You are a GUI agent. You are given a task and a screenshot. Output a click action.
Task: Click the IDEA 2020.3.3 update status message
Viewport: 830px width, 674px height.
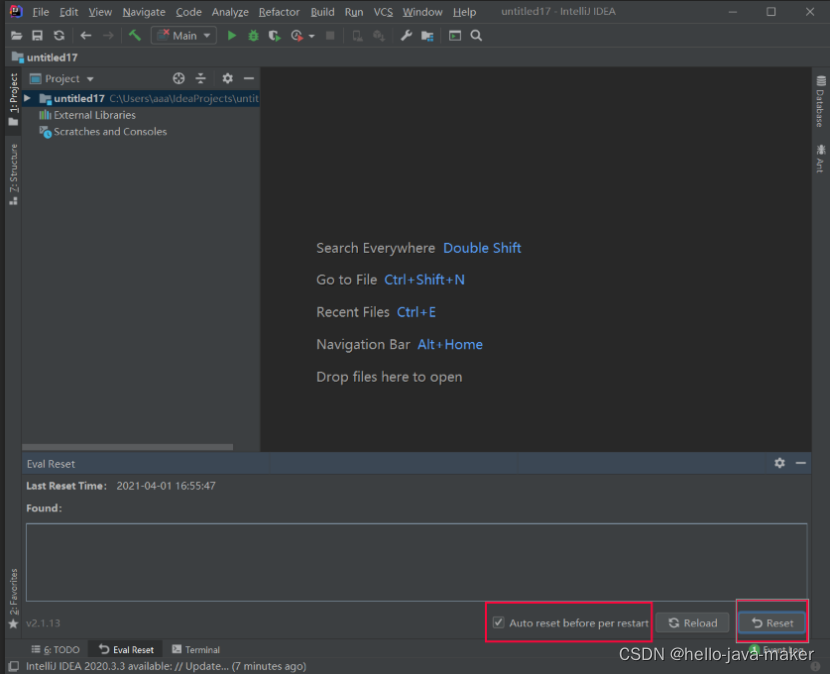click(166, 666)
